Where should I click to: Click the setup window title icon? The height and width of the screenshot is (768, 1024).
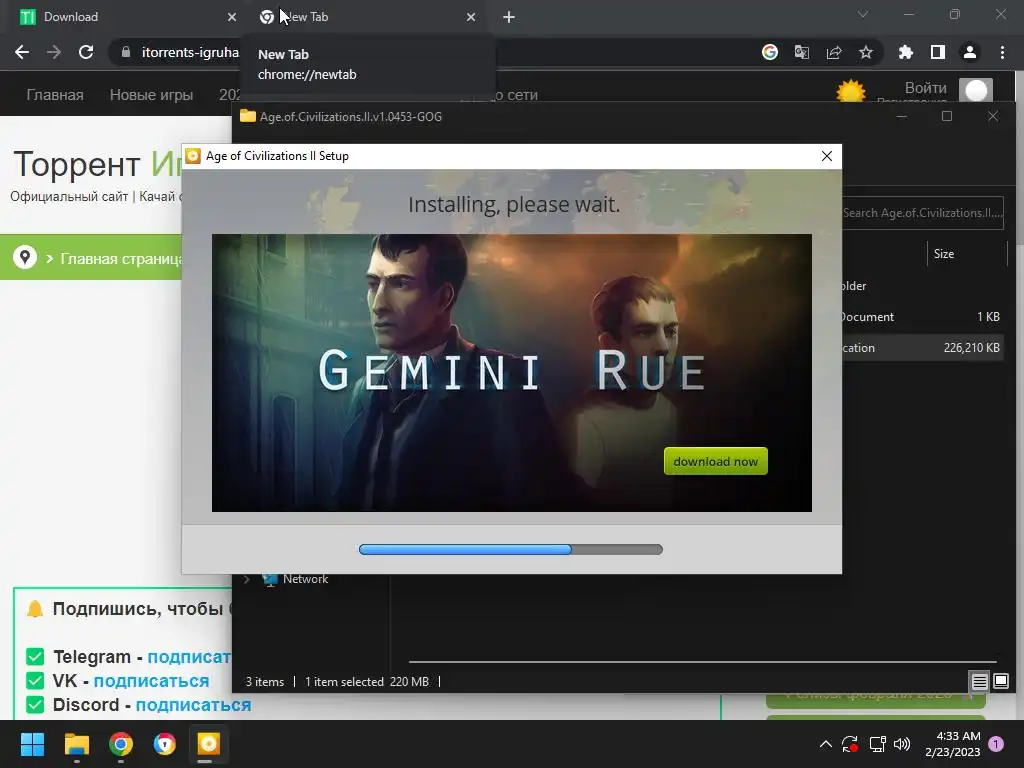coord(193,155)
